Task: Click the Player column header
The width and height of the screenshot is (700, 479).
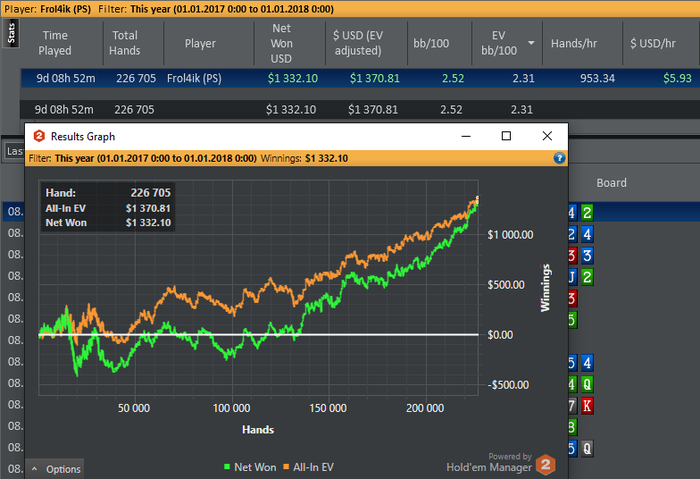Action: [200, 43]
